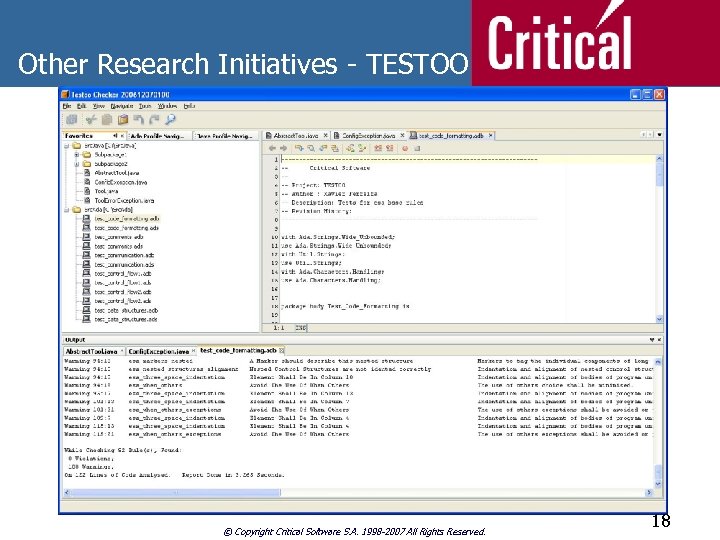Click the Output panel horizontal scrollbar thumb

[x=175, y=493]
